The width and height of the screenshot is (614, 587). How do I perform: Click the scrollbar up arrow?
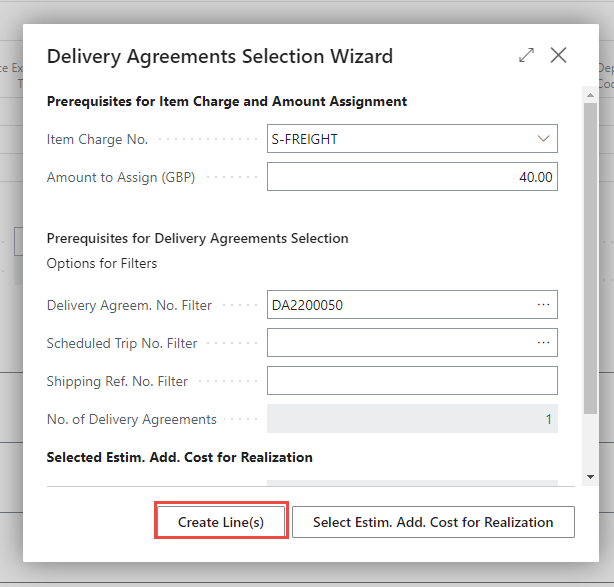[591, 95]
